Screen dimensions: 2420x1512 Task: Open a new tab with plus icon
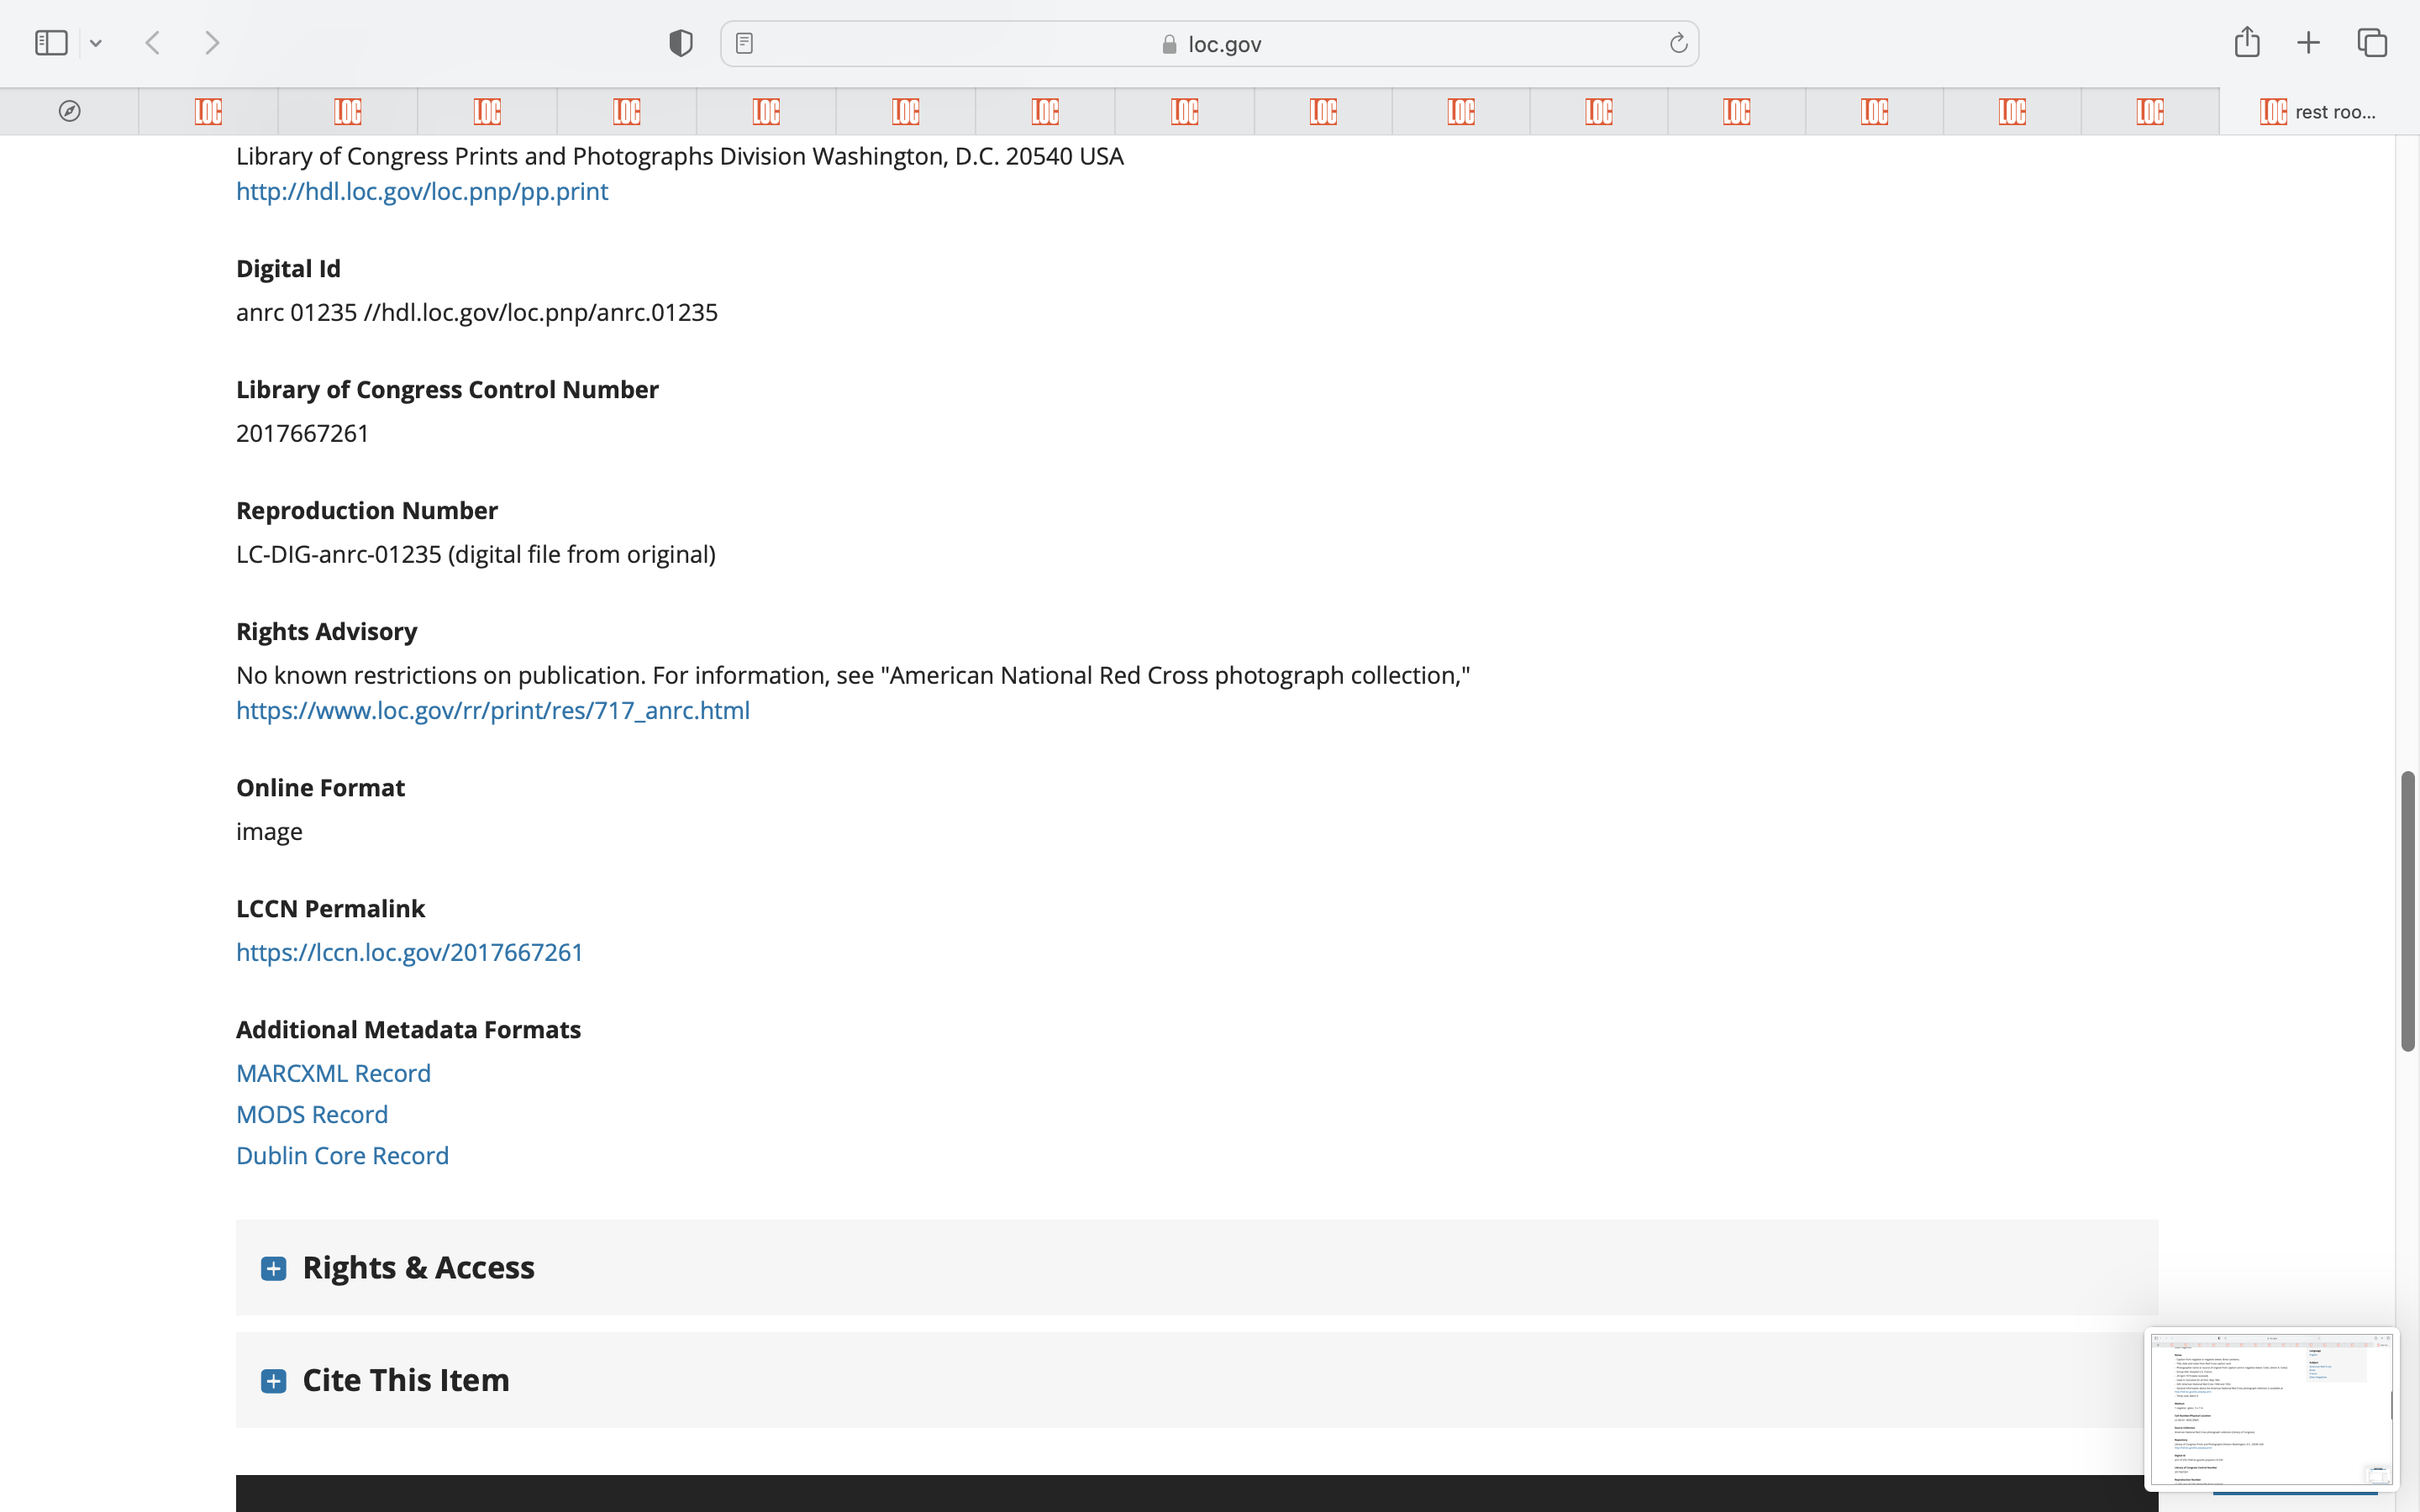tap(2308, 43)
